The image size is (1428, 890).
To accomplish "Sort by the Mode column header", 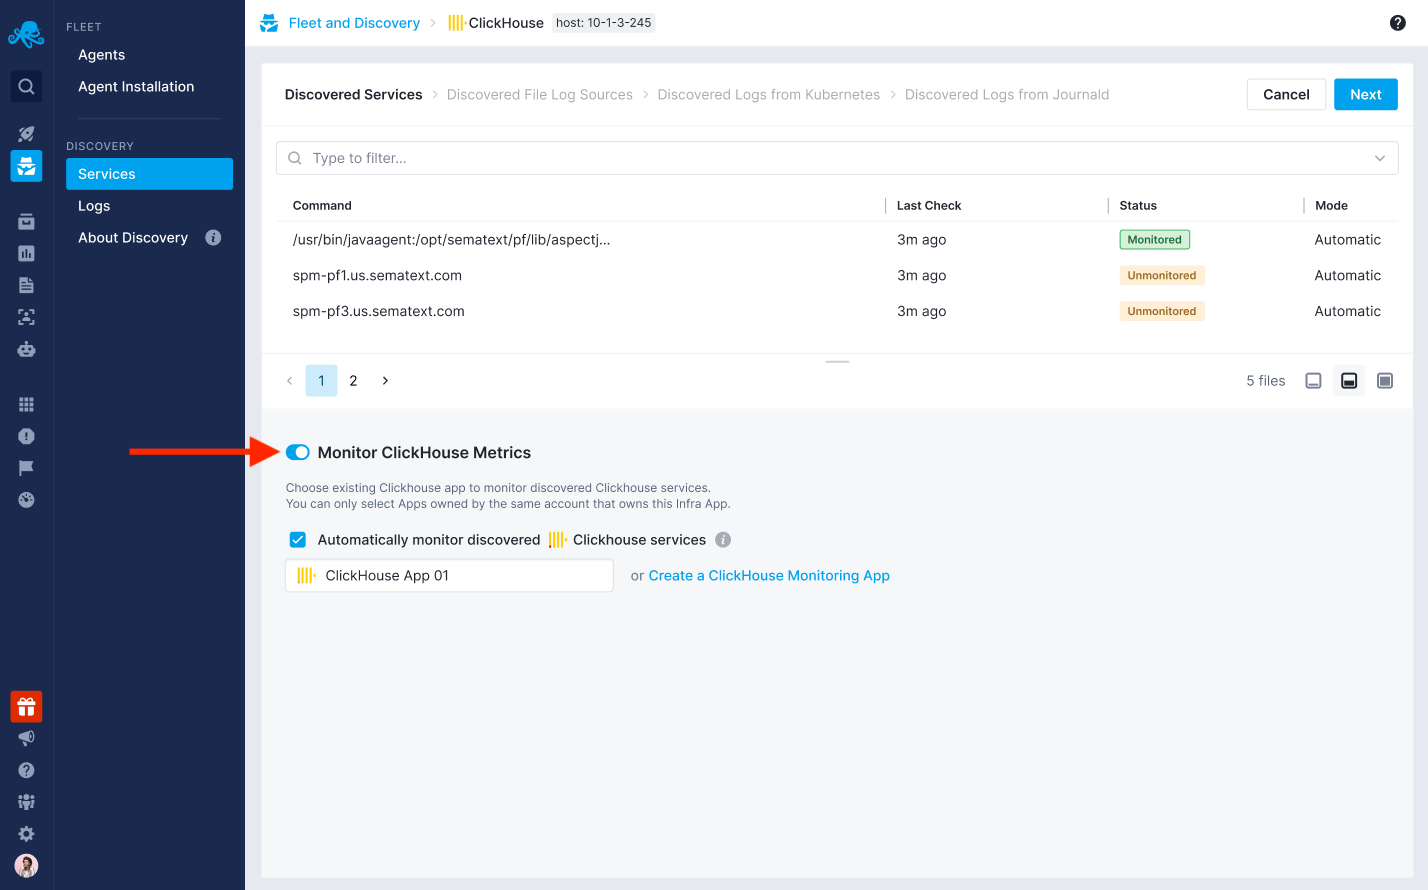I will tap(1331, 206).
